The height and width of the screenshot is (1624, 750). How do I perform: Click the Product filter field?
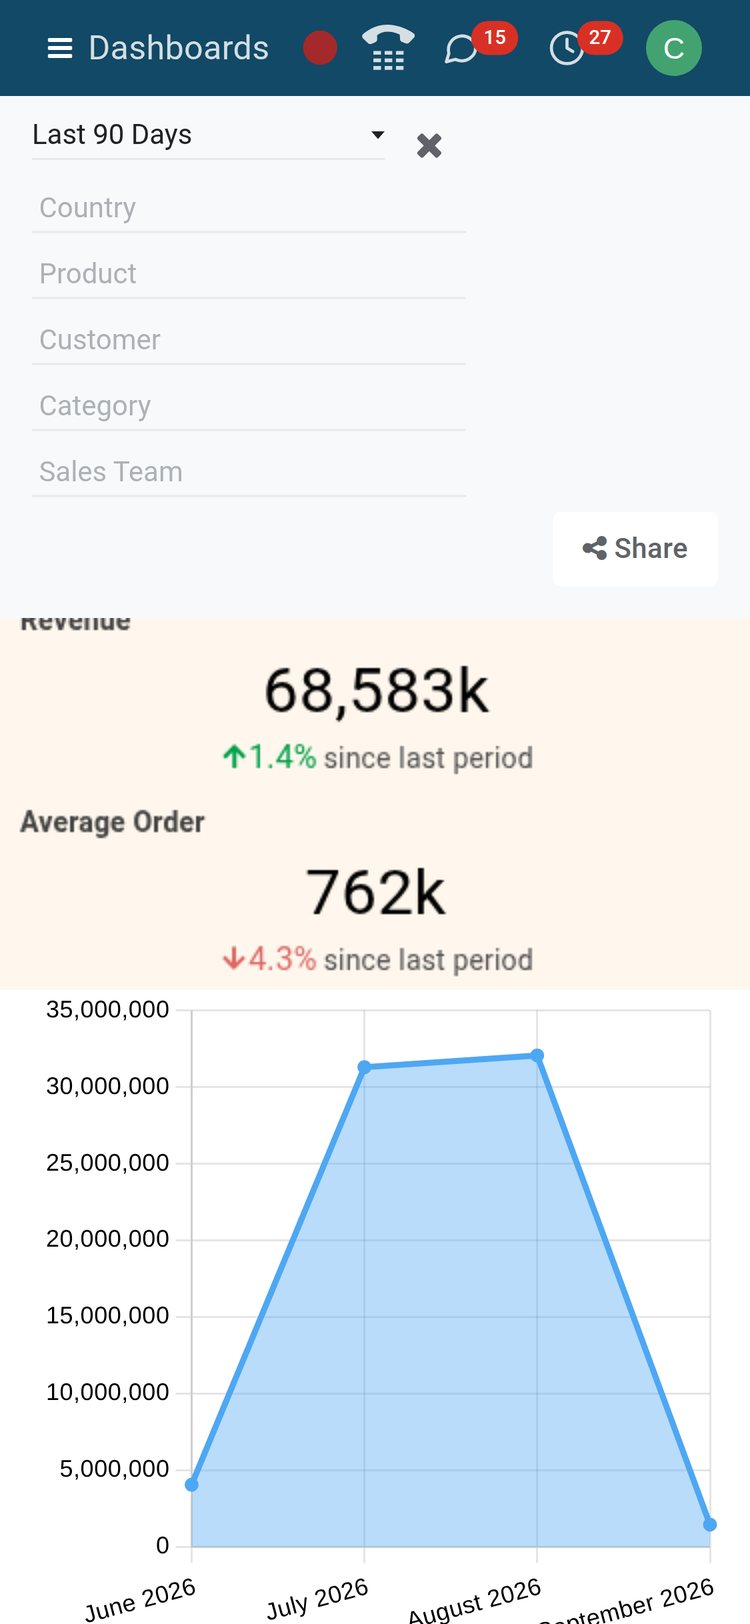click(x=249, y=274)
